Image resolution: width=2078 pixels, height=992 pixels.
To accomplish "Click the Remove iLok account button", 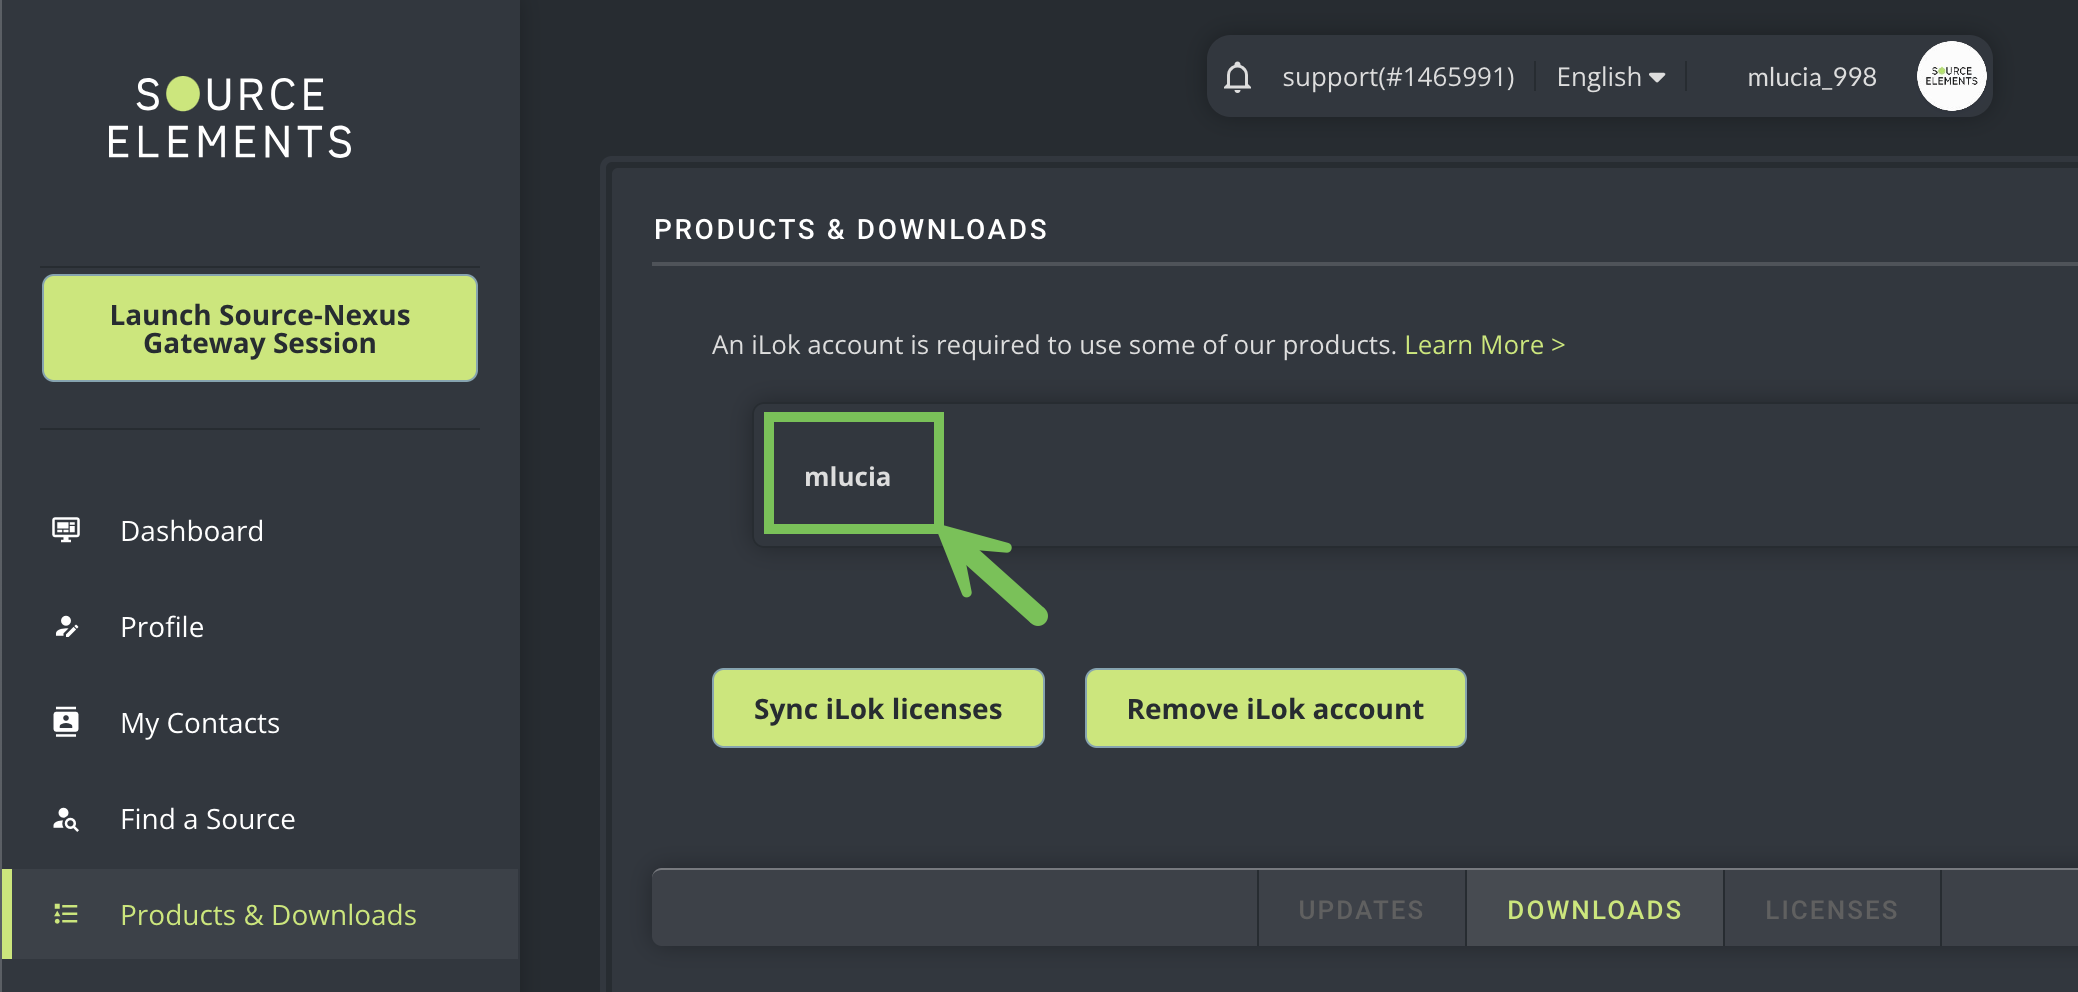I will pos(1275,709).
